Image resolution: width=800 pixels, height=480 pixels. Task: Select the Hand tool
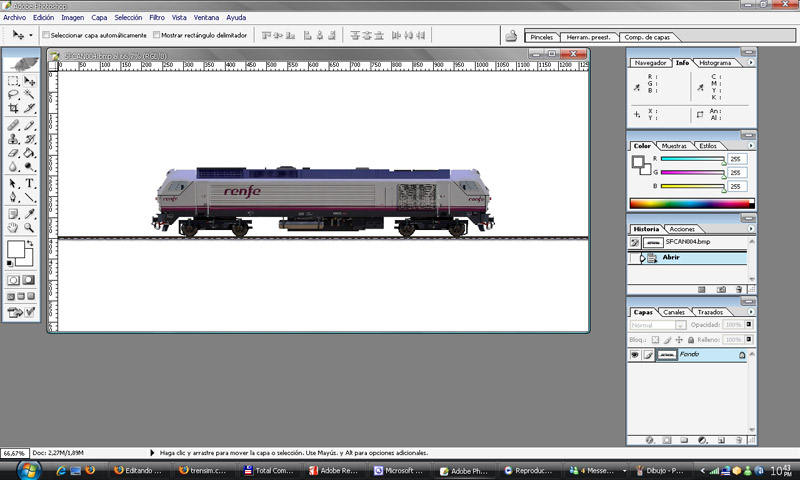13,228
